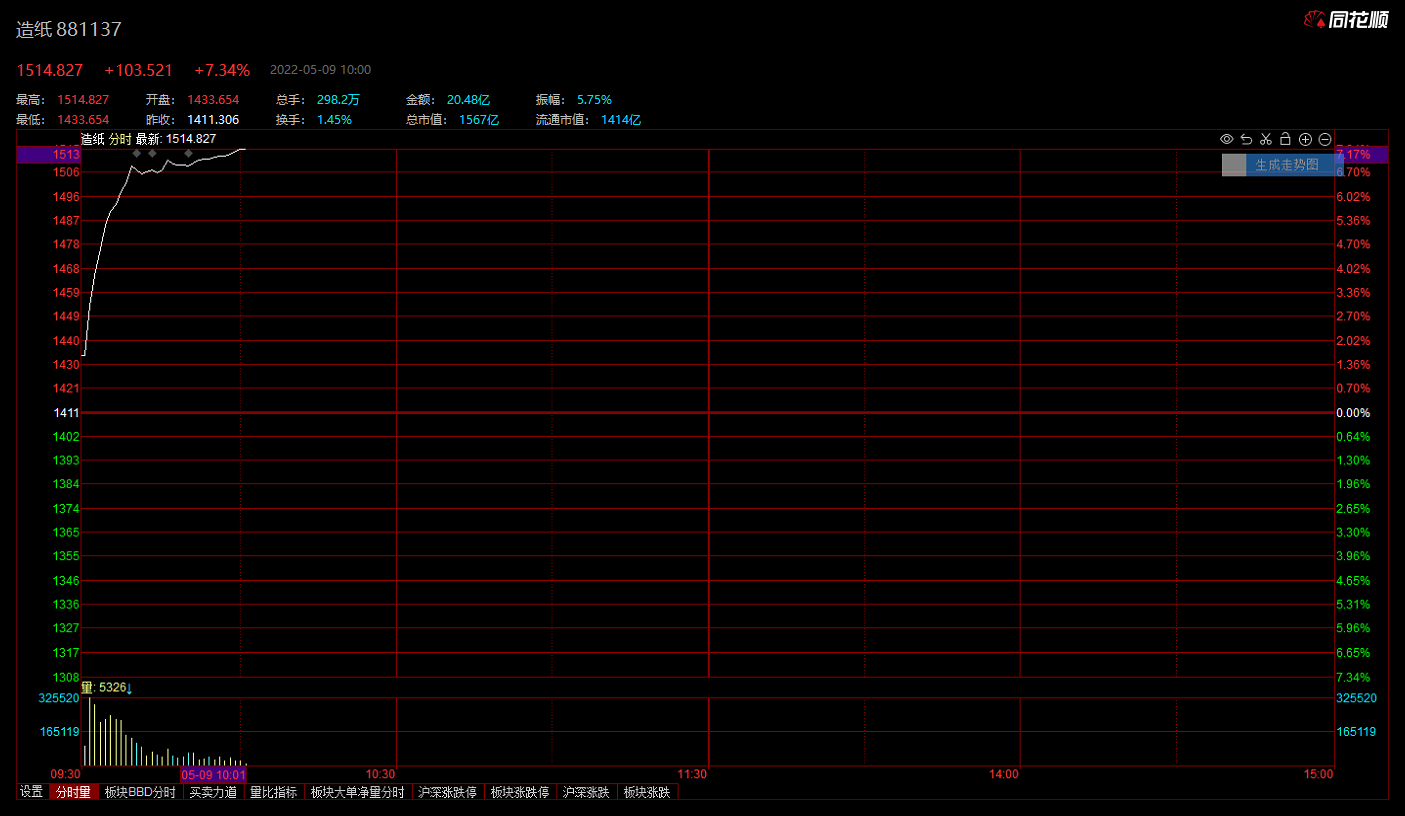Click the 2022-05-09 10:00 timestamp
The height and width of the screenshot is (816, 1405).
pyautogui.click(x=320, y=70)
